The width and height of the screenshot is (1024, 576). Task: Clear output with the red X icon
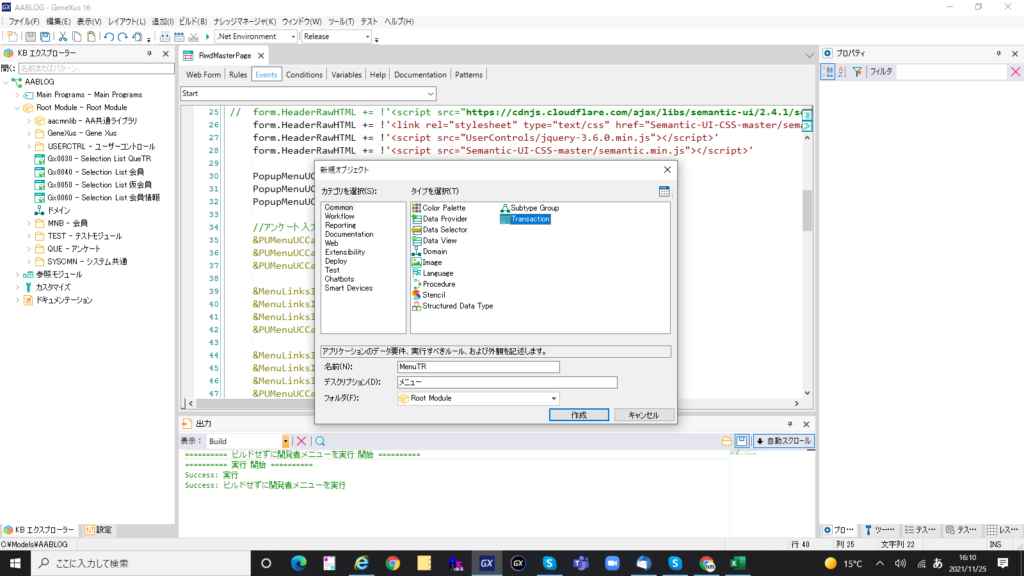301,441
